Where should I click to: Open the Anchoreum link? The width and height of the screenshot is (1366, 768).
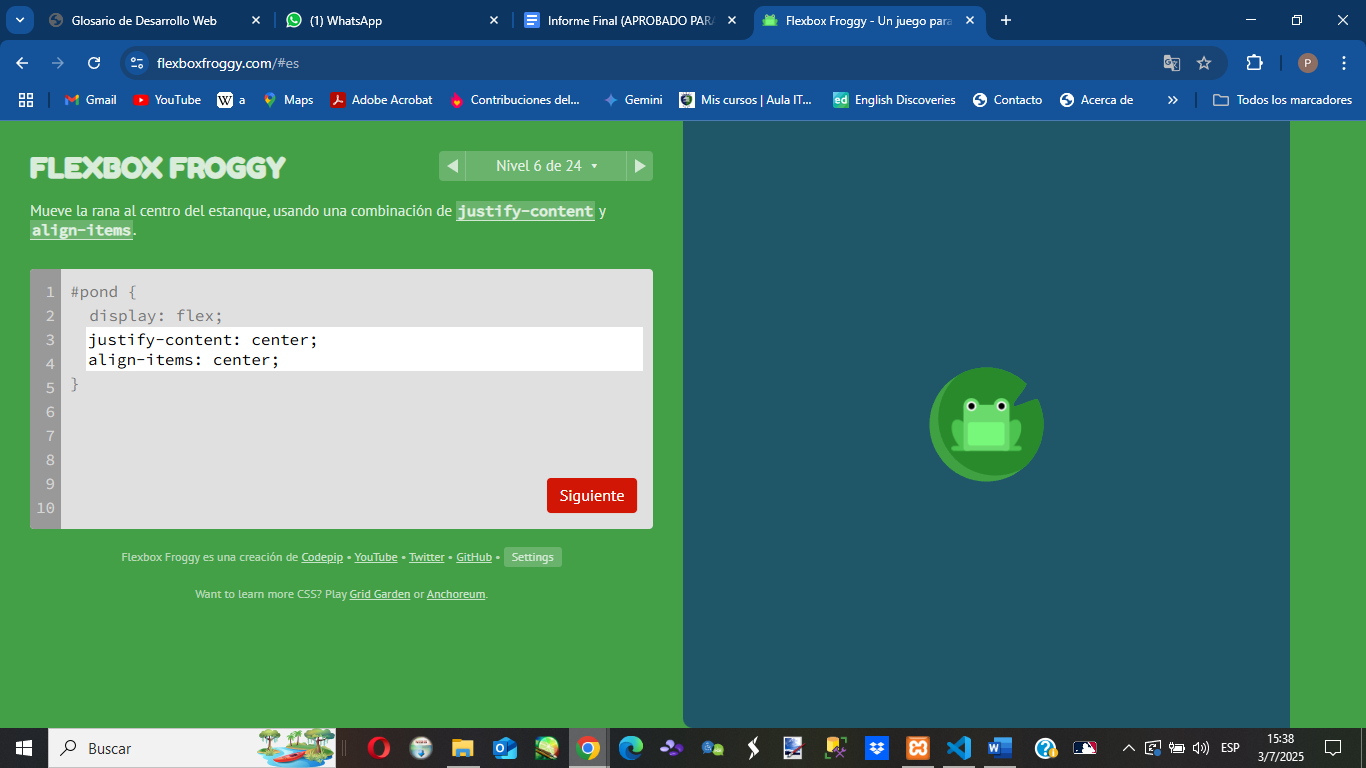pyautogui.click(x=456, y=594)
